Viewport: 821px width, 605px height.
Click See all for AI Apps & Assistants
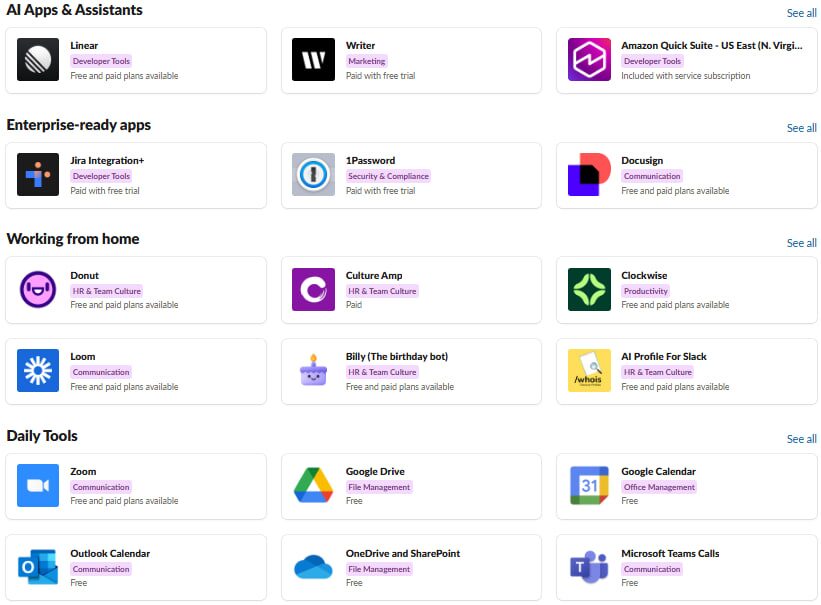[801, 13]
